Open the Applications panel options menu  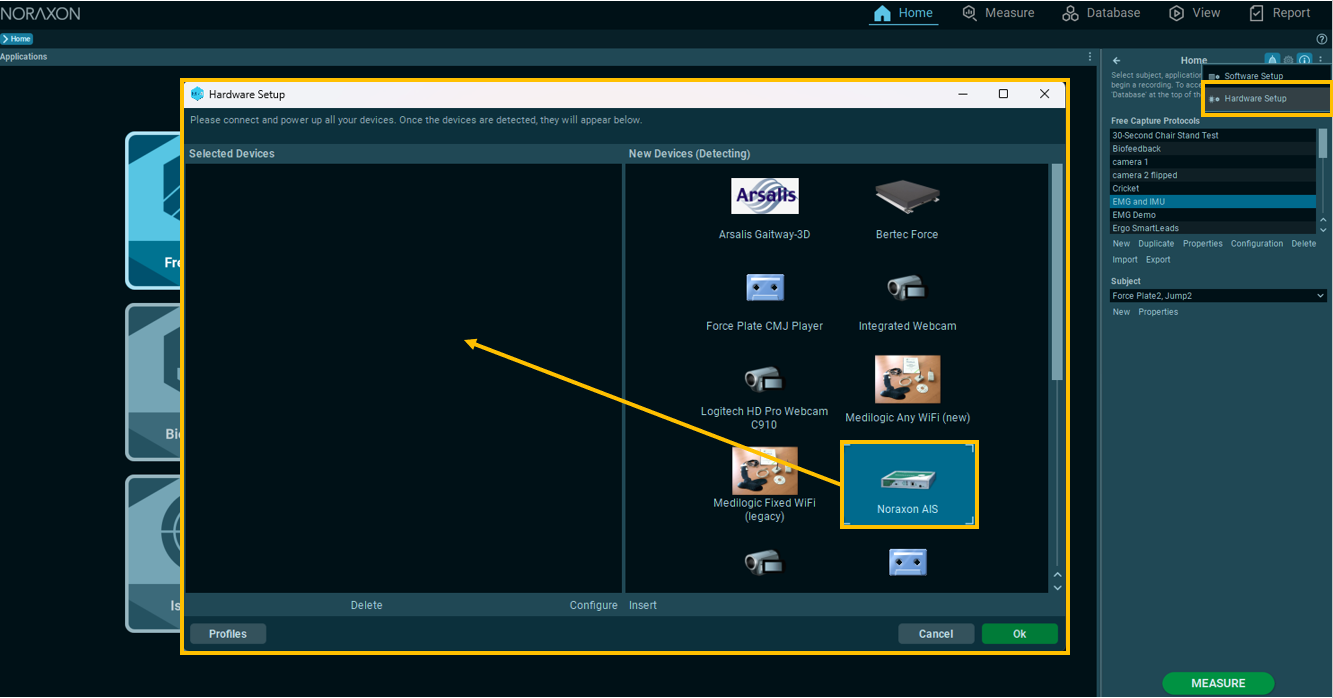coord(1090,57)
